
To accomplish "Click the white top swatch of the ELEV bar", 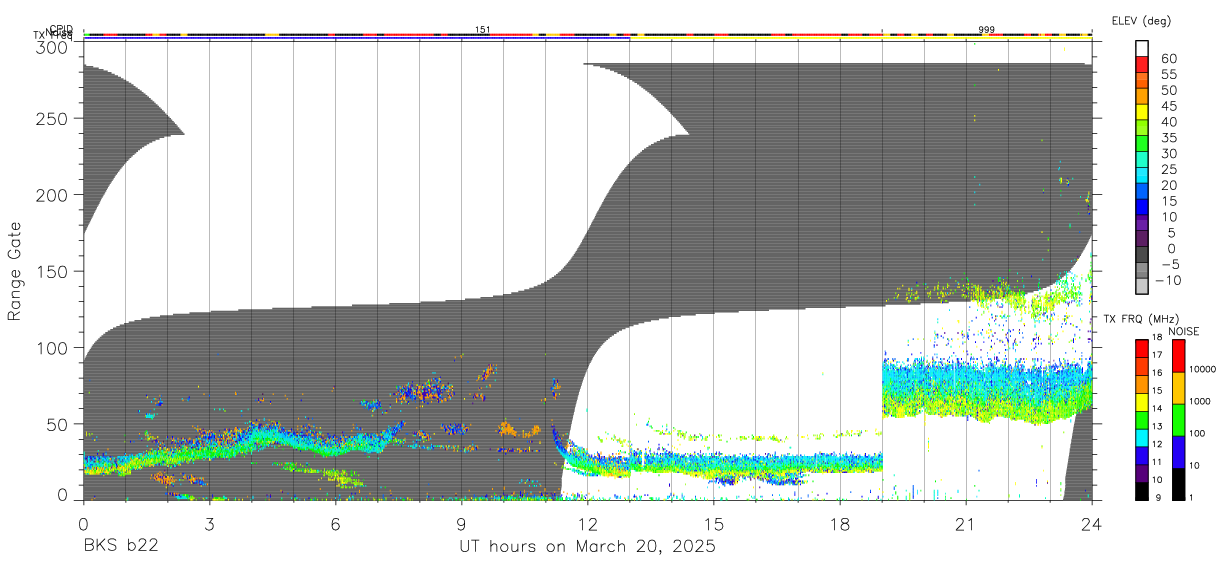I will pyautogui.click(x=1142, y=48).
